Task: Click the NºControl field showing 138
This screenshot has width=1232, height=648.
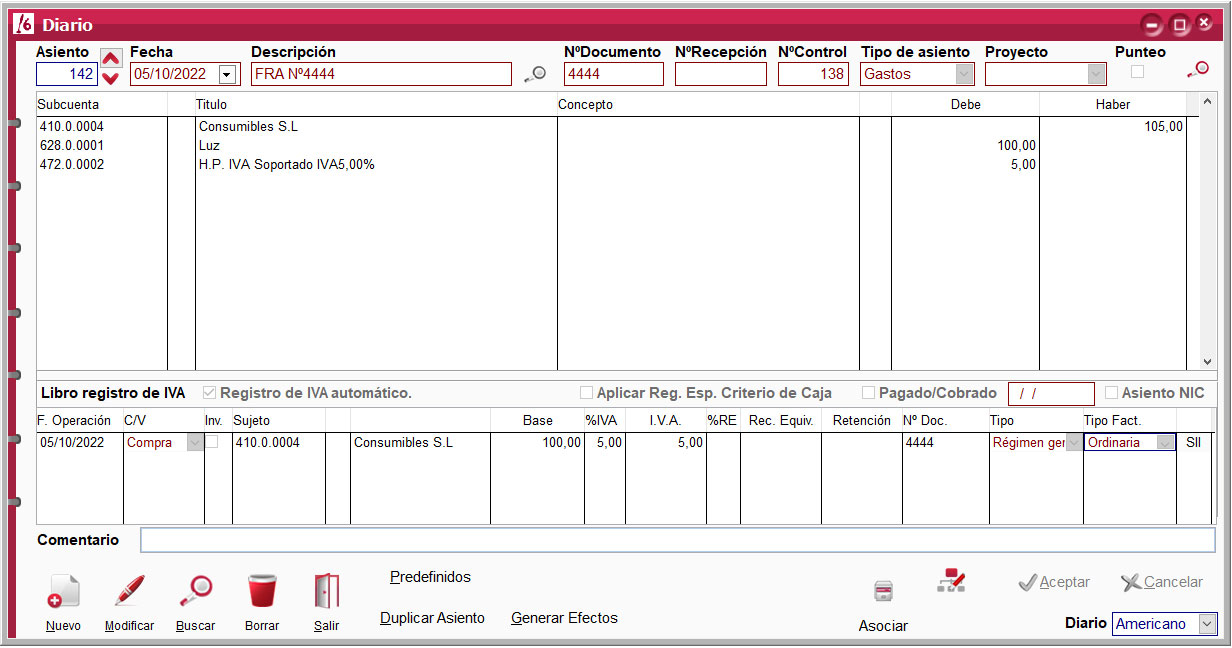Action: coord(813,74)
